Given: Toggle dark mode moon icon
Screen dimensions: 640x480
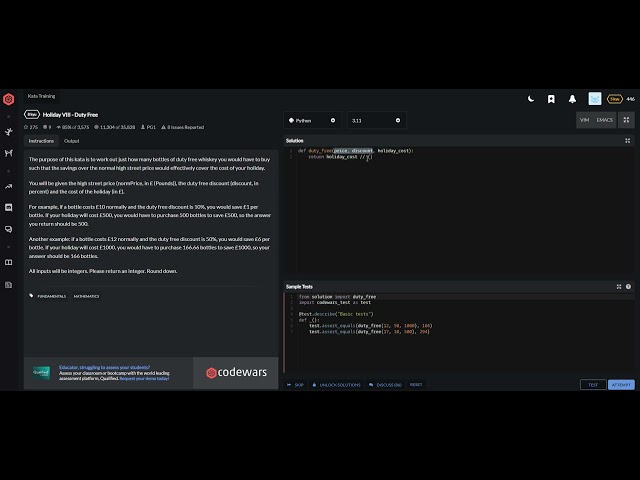Looking at the screenshot, I should pos(531,99).
